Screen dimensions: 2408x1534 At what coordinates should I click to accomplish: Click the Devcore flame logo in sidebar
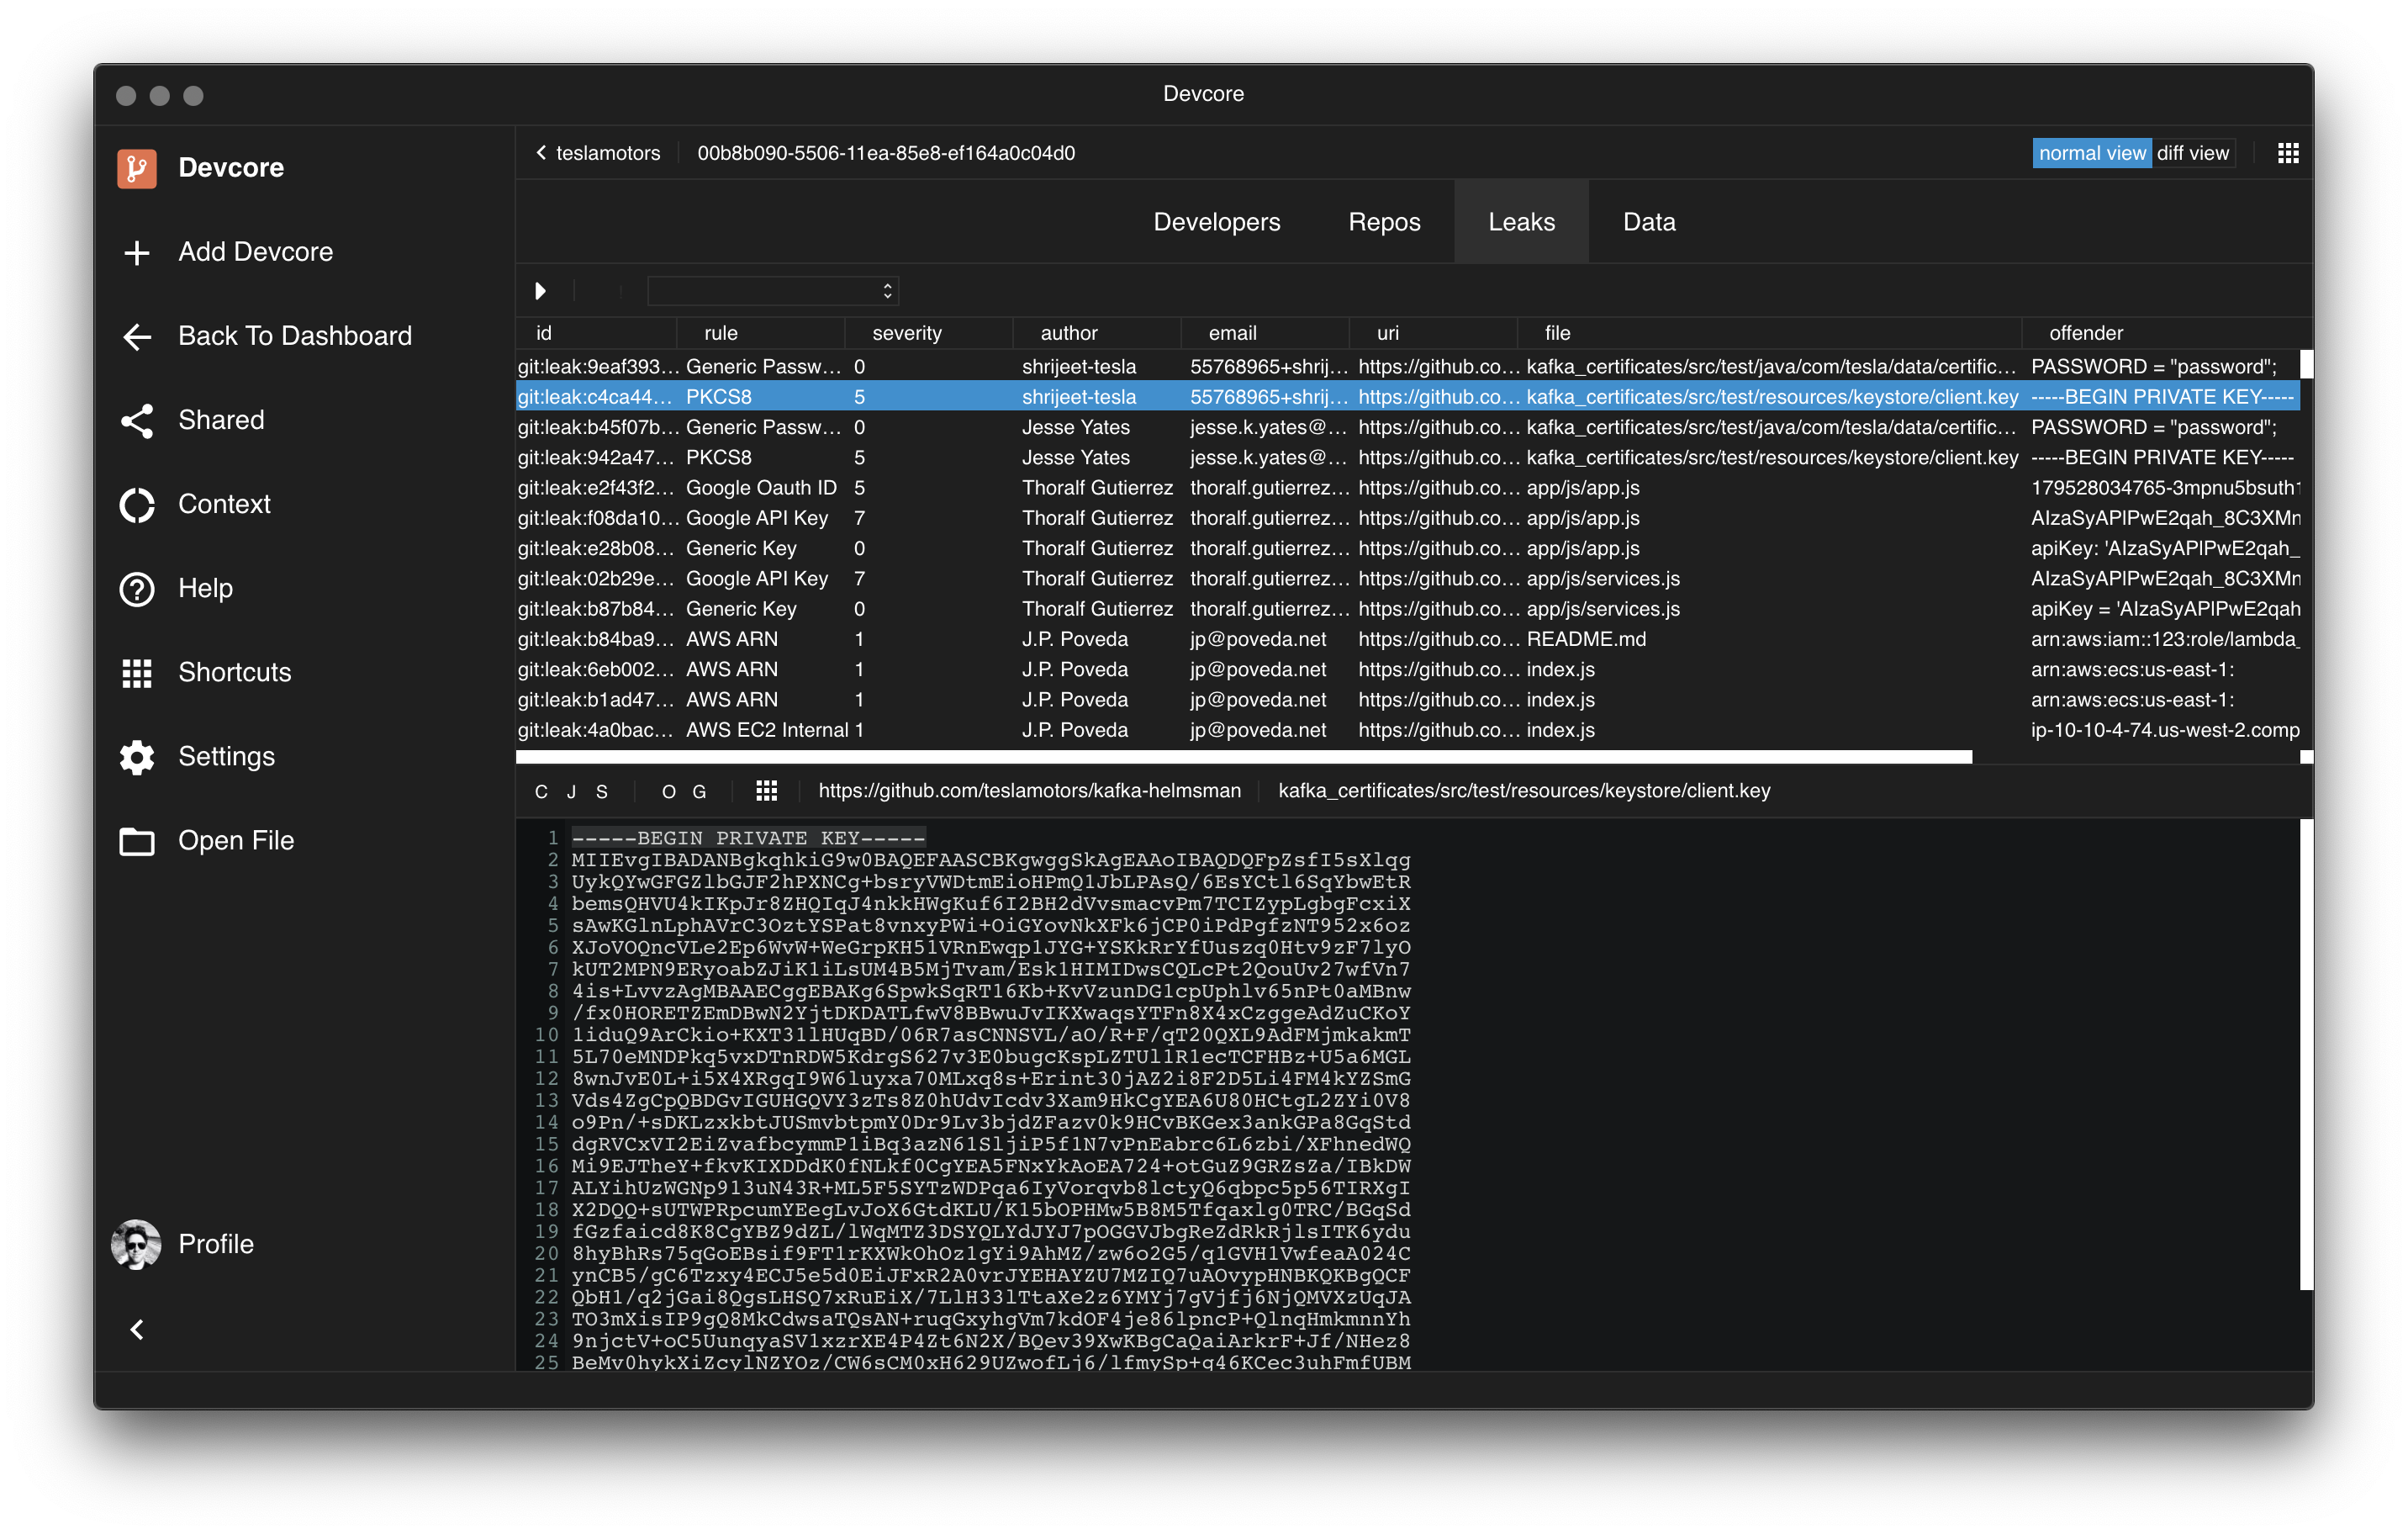[x=136, y=167]
